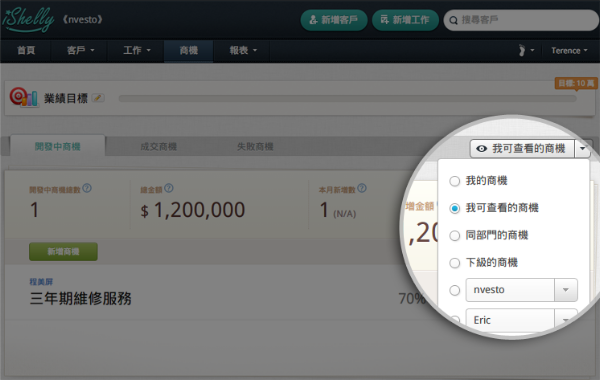Select 下級的商機 radio option
600x380 pixels.
point(455,263)
